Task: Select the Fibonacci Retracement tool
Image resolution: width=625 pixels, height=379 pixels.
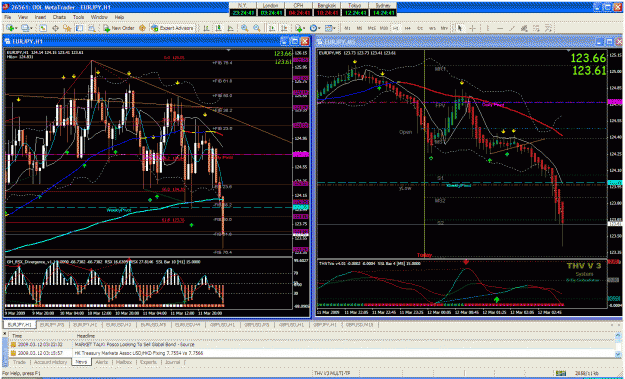Action: pos(537,28)
